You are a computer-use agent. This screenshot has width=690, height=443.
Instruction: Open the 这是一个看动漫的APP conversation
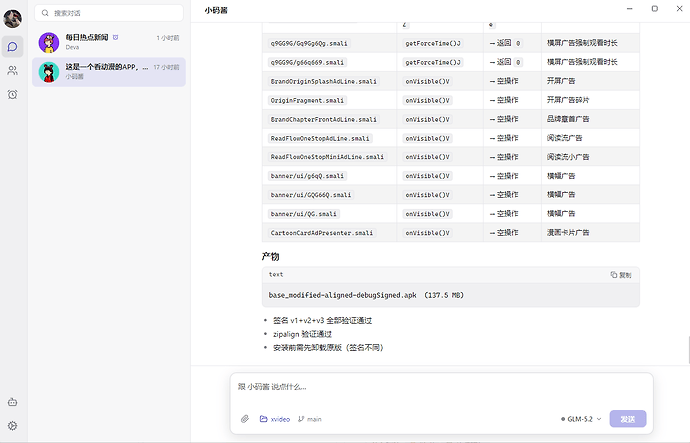109,72
